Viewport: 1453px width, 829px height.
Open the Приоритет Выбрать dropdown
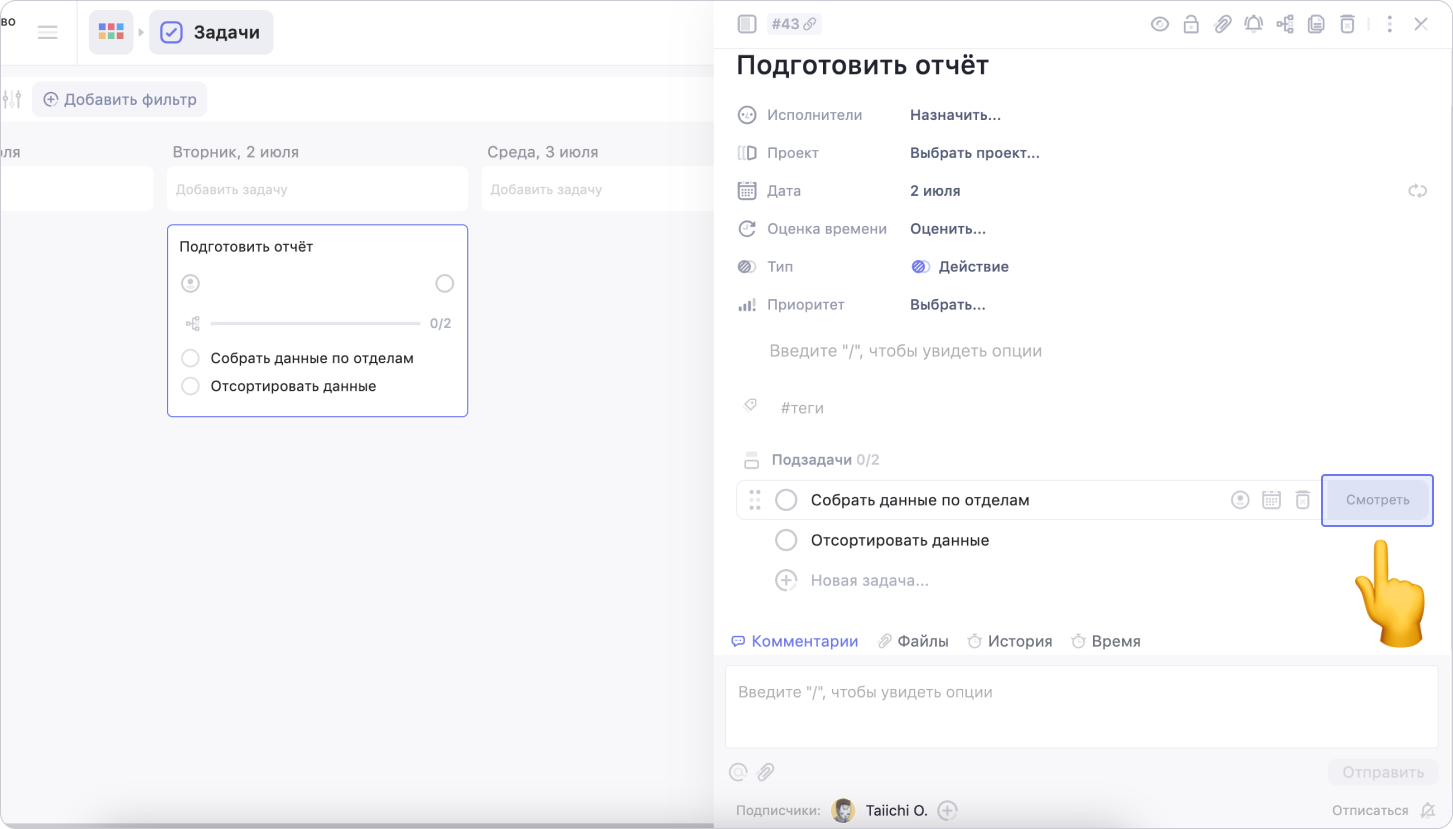tap(947, 305)
